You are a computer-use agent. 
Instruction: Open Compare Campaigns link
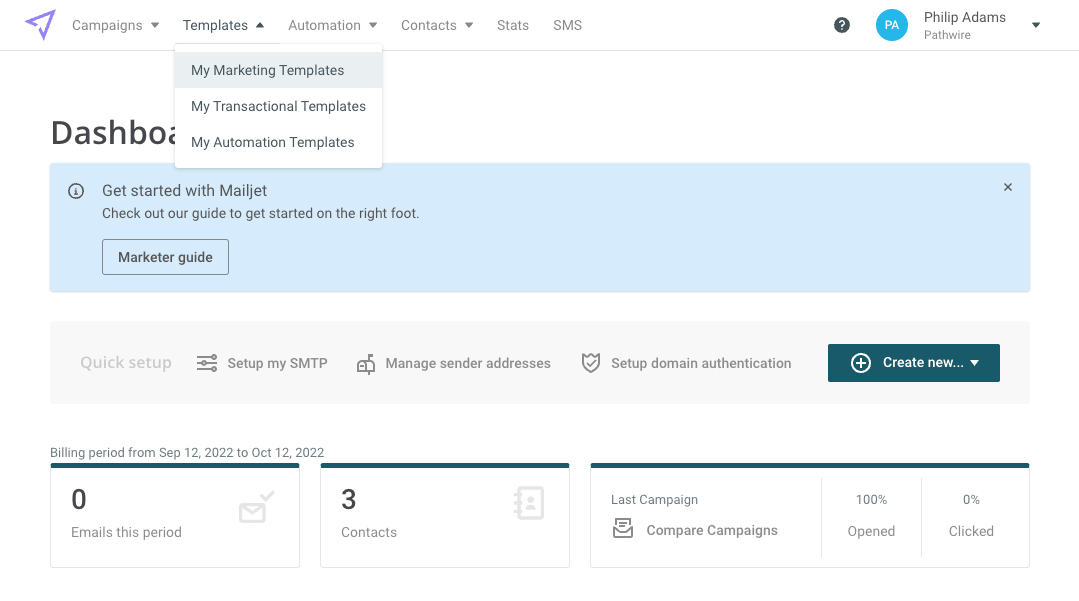point(712,530)
